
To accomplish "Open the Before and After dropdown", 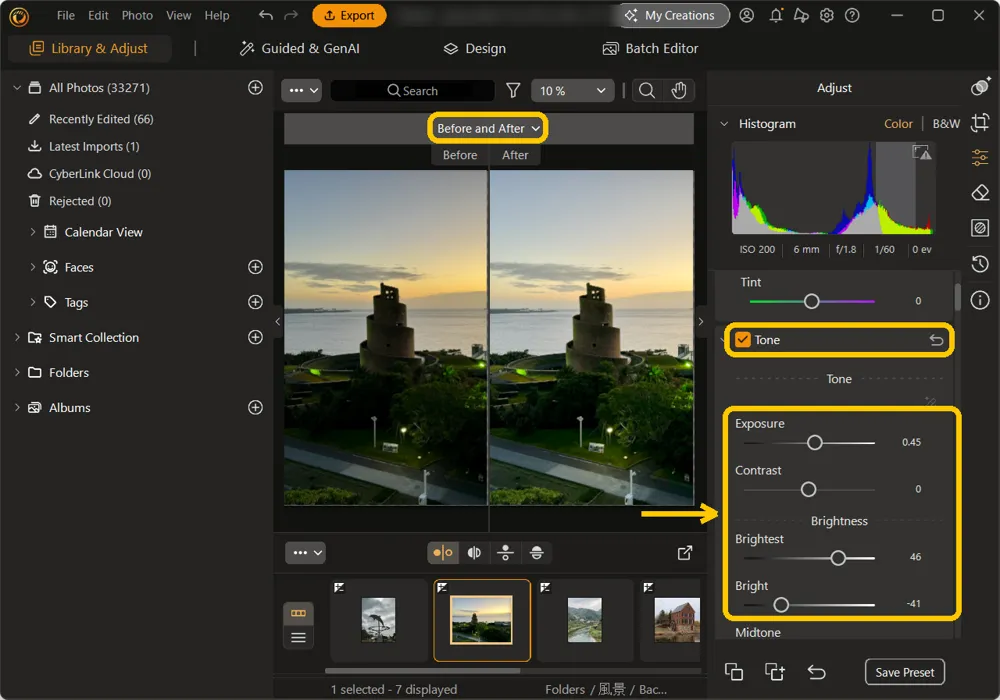I will click(x=488, y=128).
